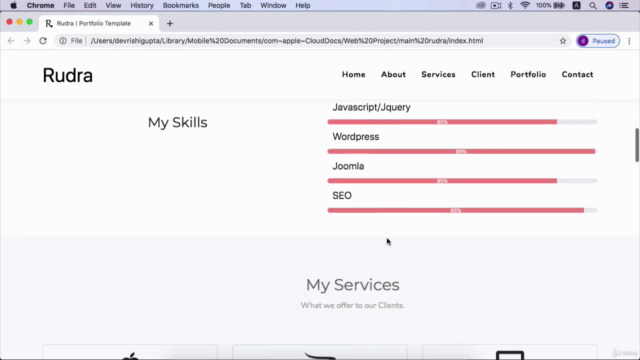Click the input source A icon
This screenshot has height=360, width=640.
click(576, 5)
